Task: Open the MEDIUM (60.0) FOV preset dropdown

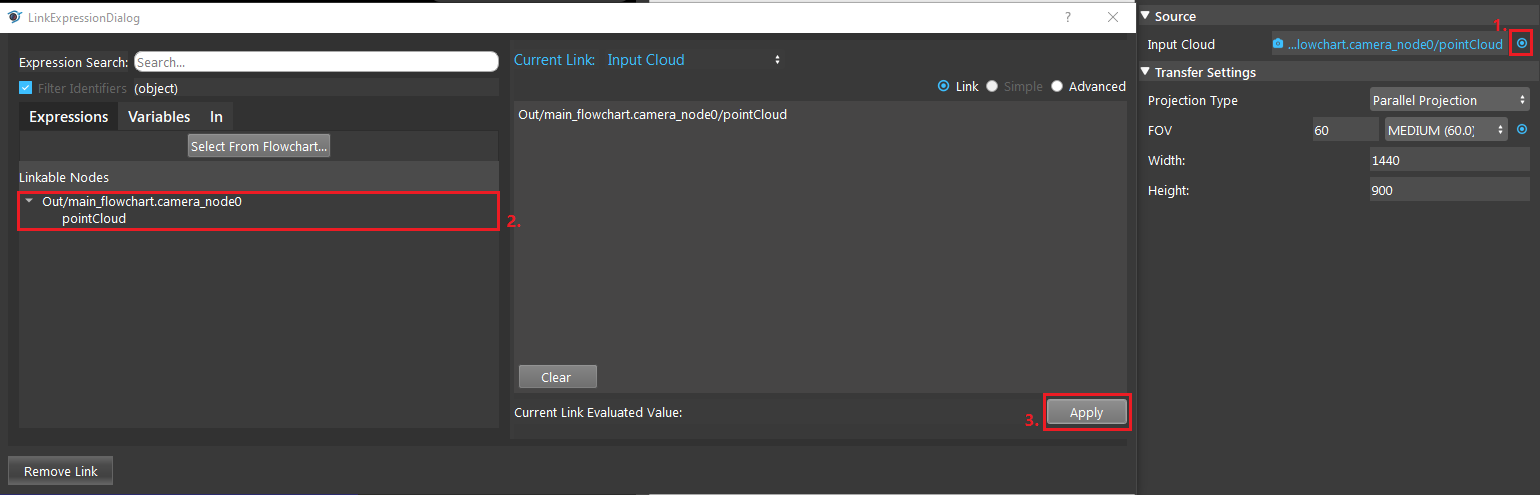Action: coord(1446,129)
